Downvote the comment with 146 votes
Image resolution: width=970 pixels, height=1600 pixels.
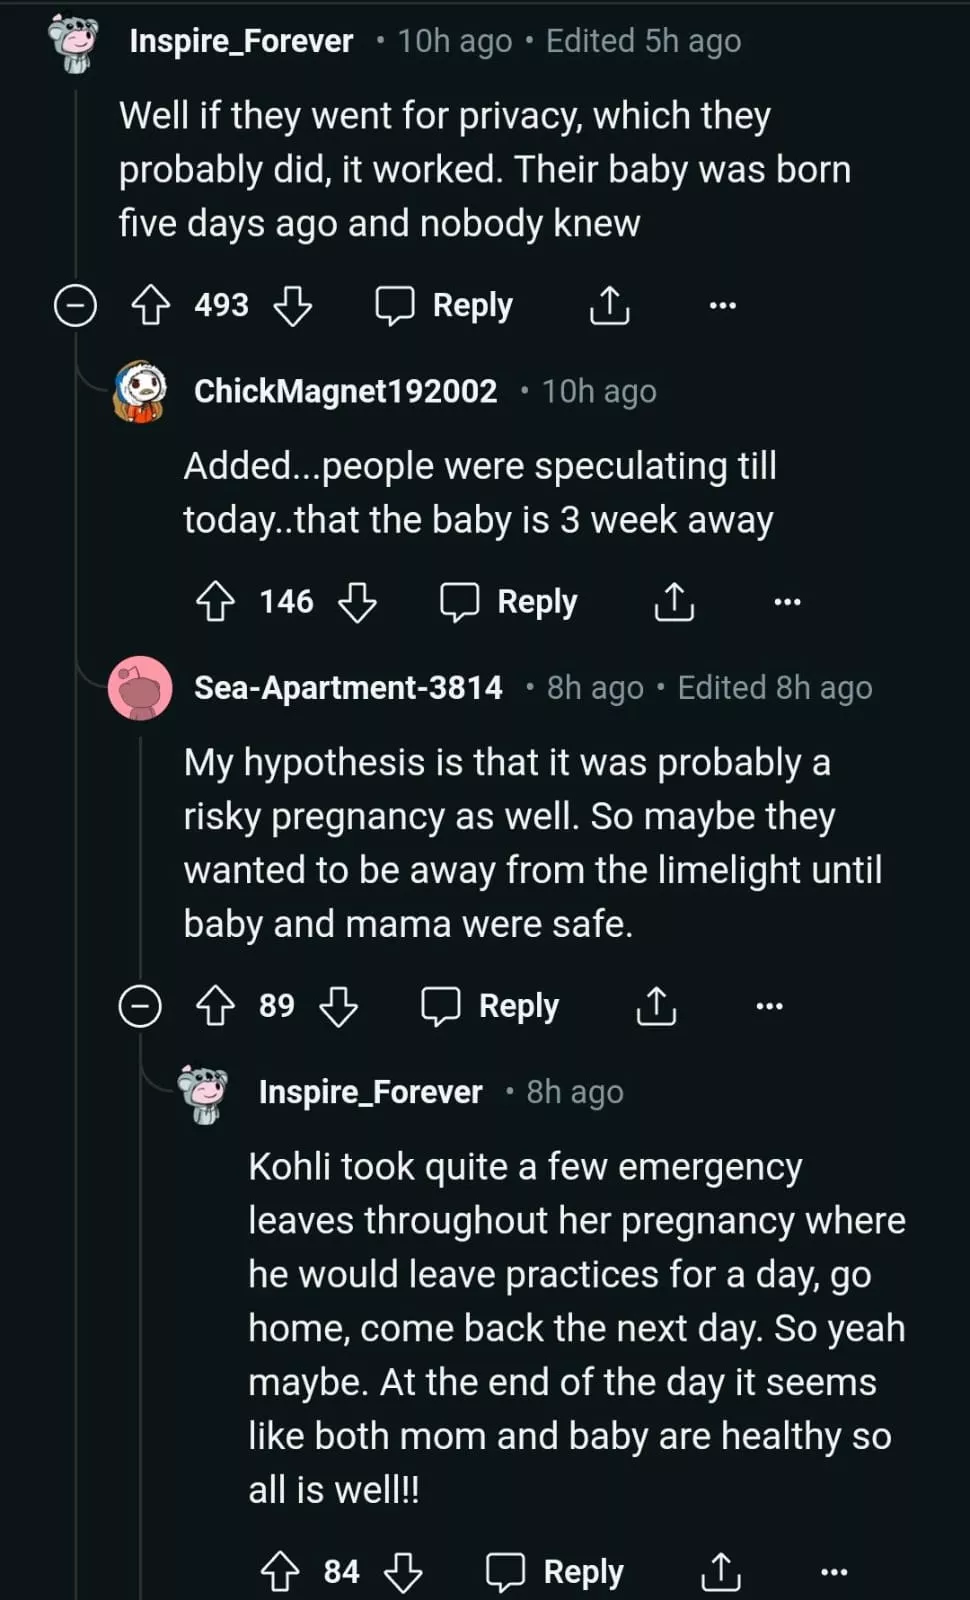click(357, 602)
